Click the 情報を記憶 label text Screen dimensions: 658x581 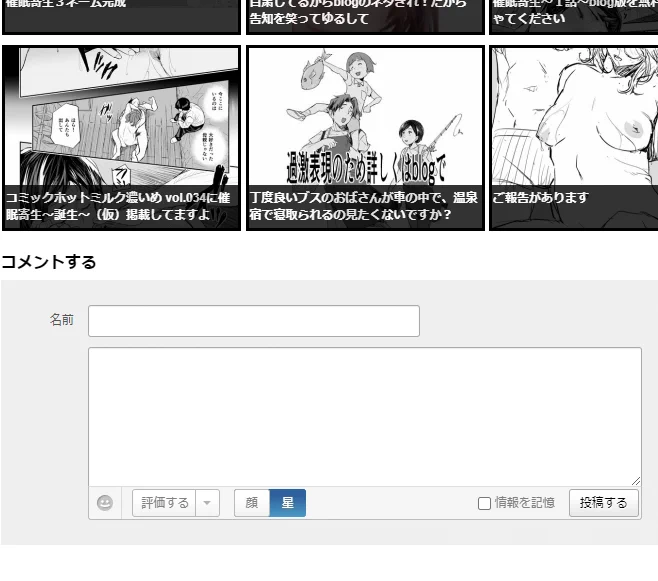[525, 503]
